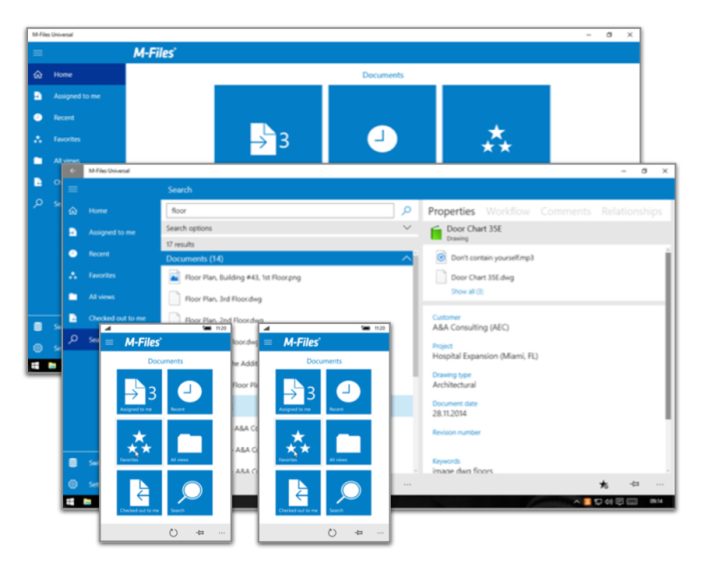Open Assigned to me in back window sidebar
The height and width of the screenshot is (570, 701).
coord(77,96)
